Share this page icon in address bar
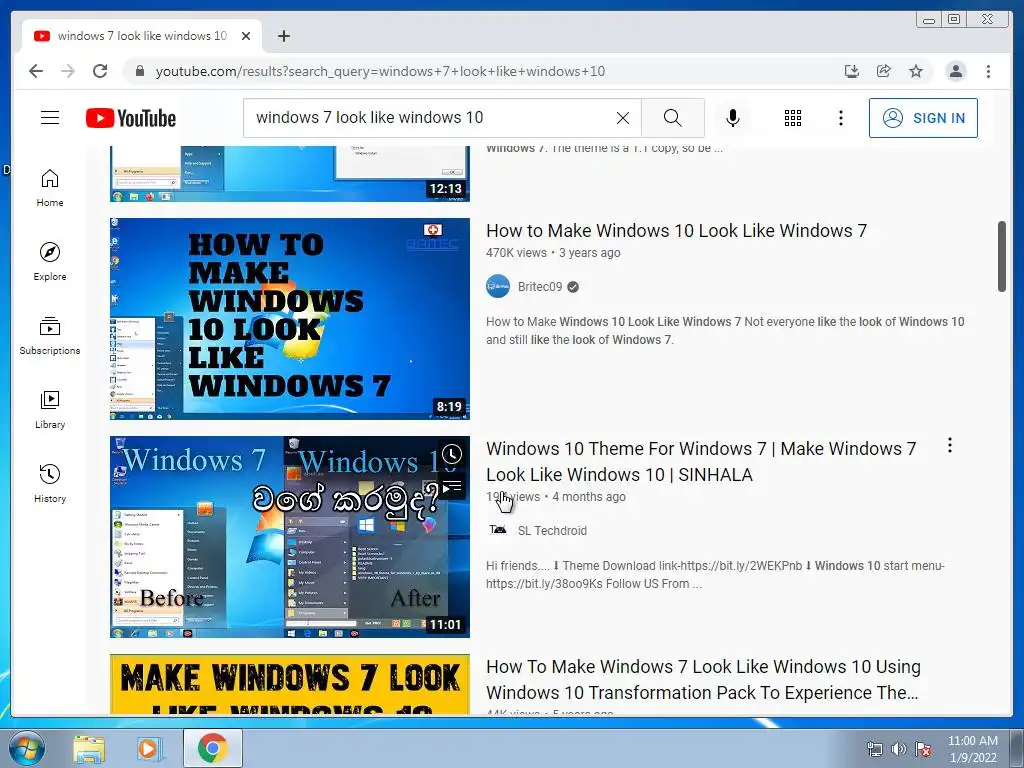1024x768 pixels. (x=884, y=71)
